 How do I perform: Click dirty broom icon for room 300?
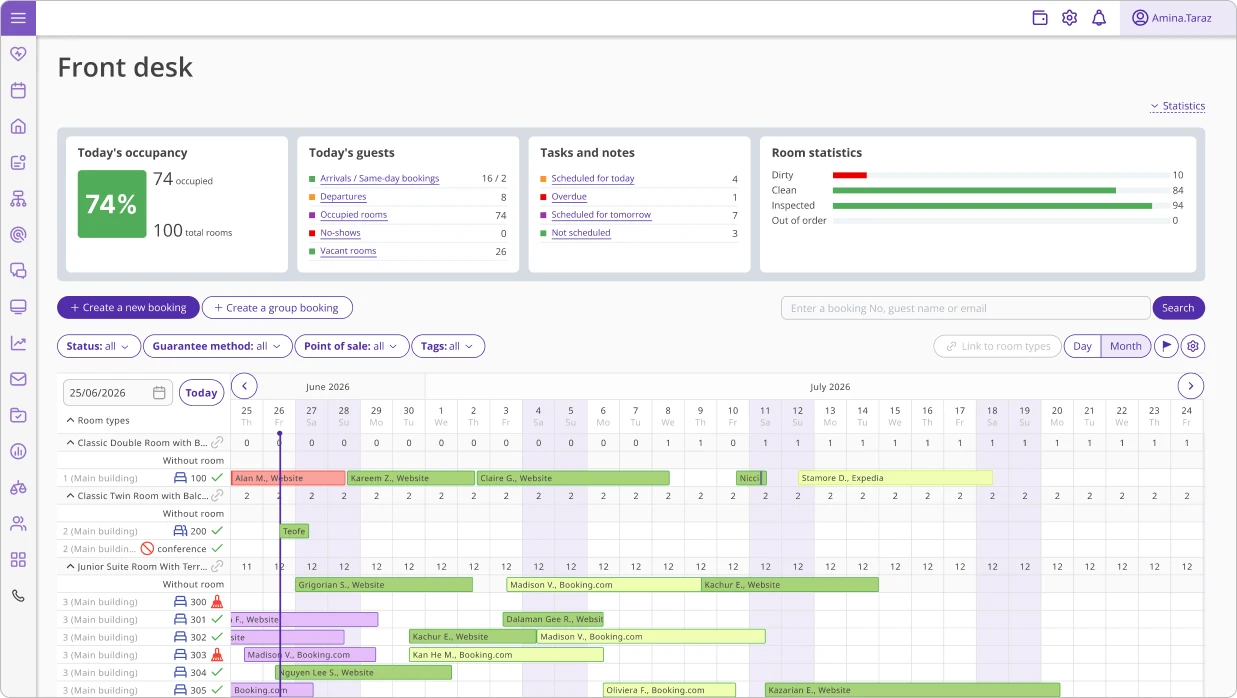pyautogui.click(x=217, y=602)
